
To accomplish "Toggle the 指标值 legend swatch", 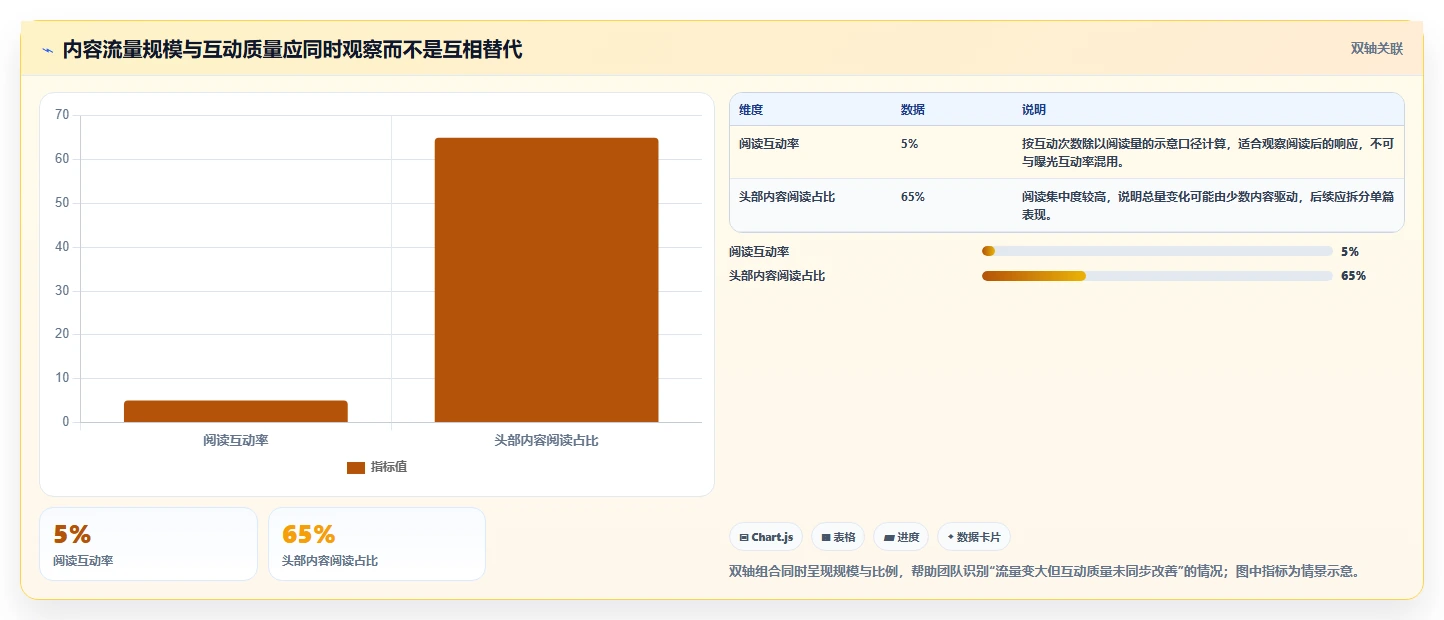I will tap(356, 467).
